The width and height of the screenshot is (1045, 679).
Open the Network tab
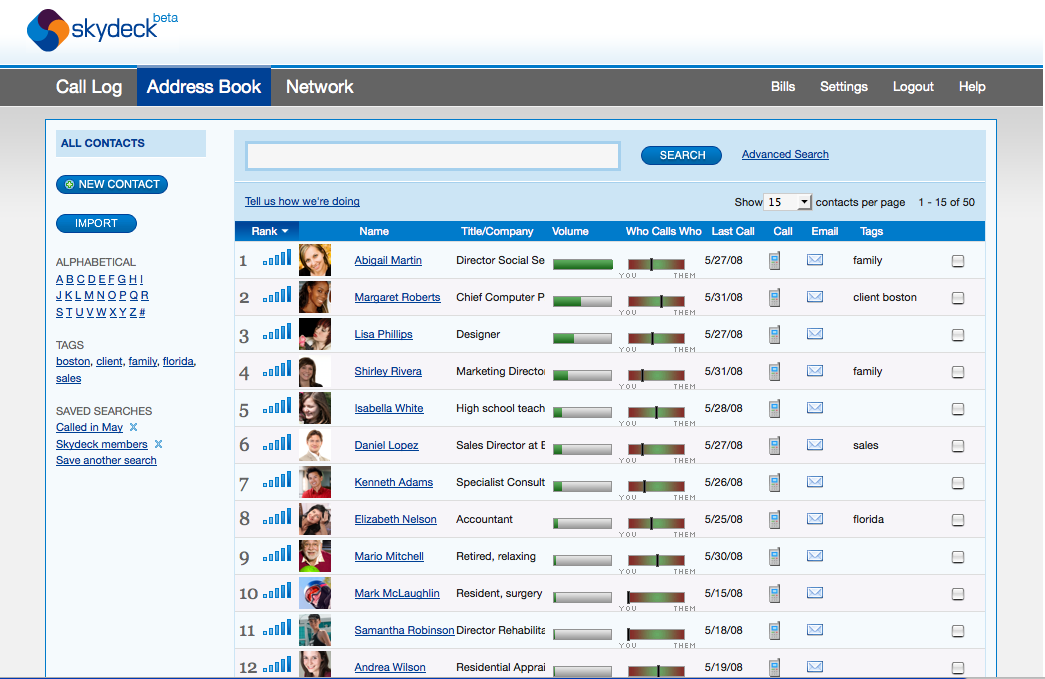(320, 87)
